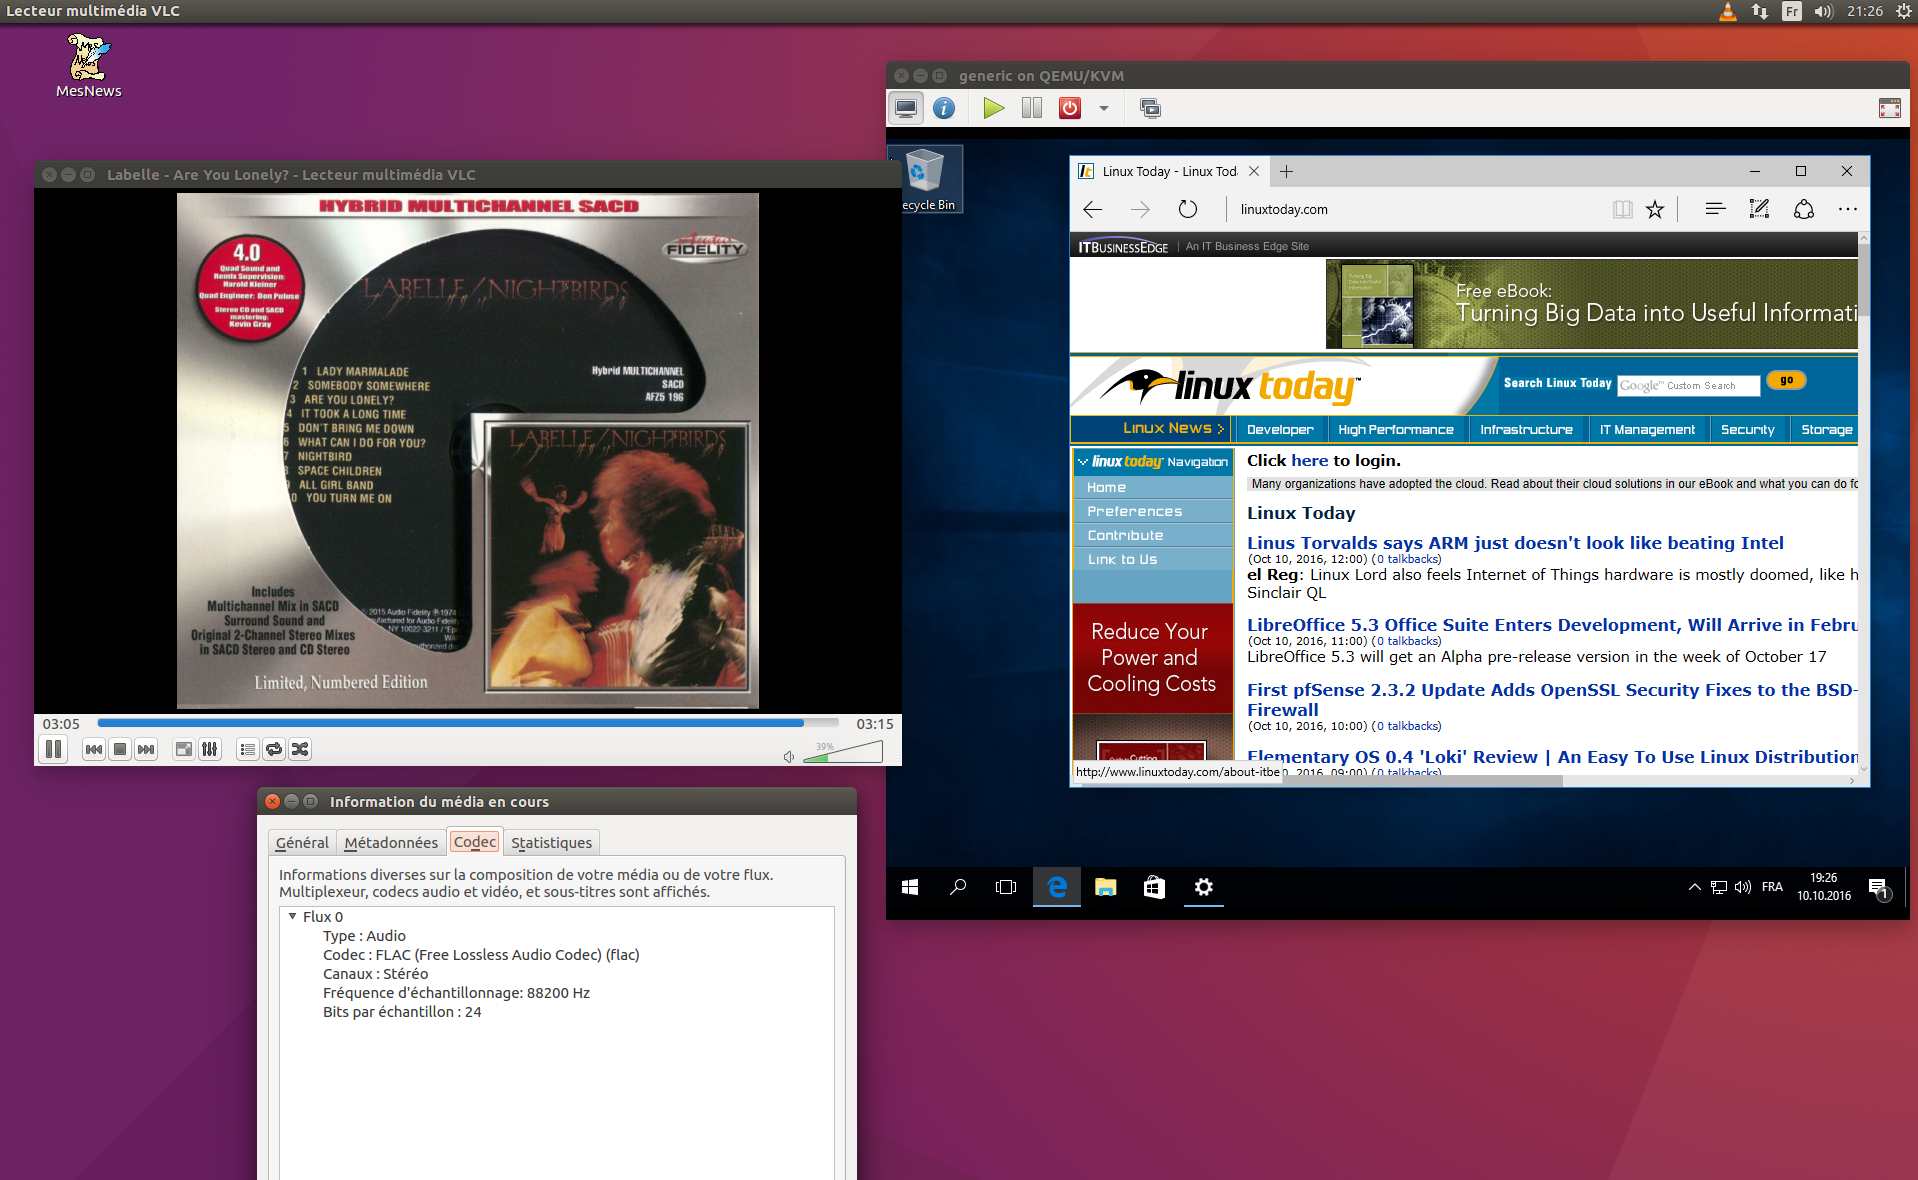1918x1180 pixels.
Task: Open the shutdown options dropdown arrow
Action: point(1104,108)
